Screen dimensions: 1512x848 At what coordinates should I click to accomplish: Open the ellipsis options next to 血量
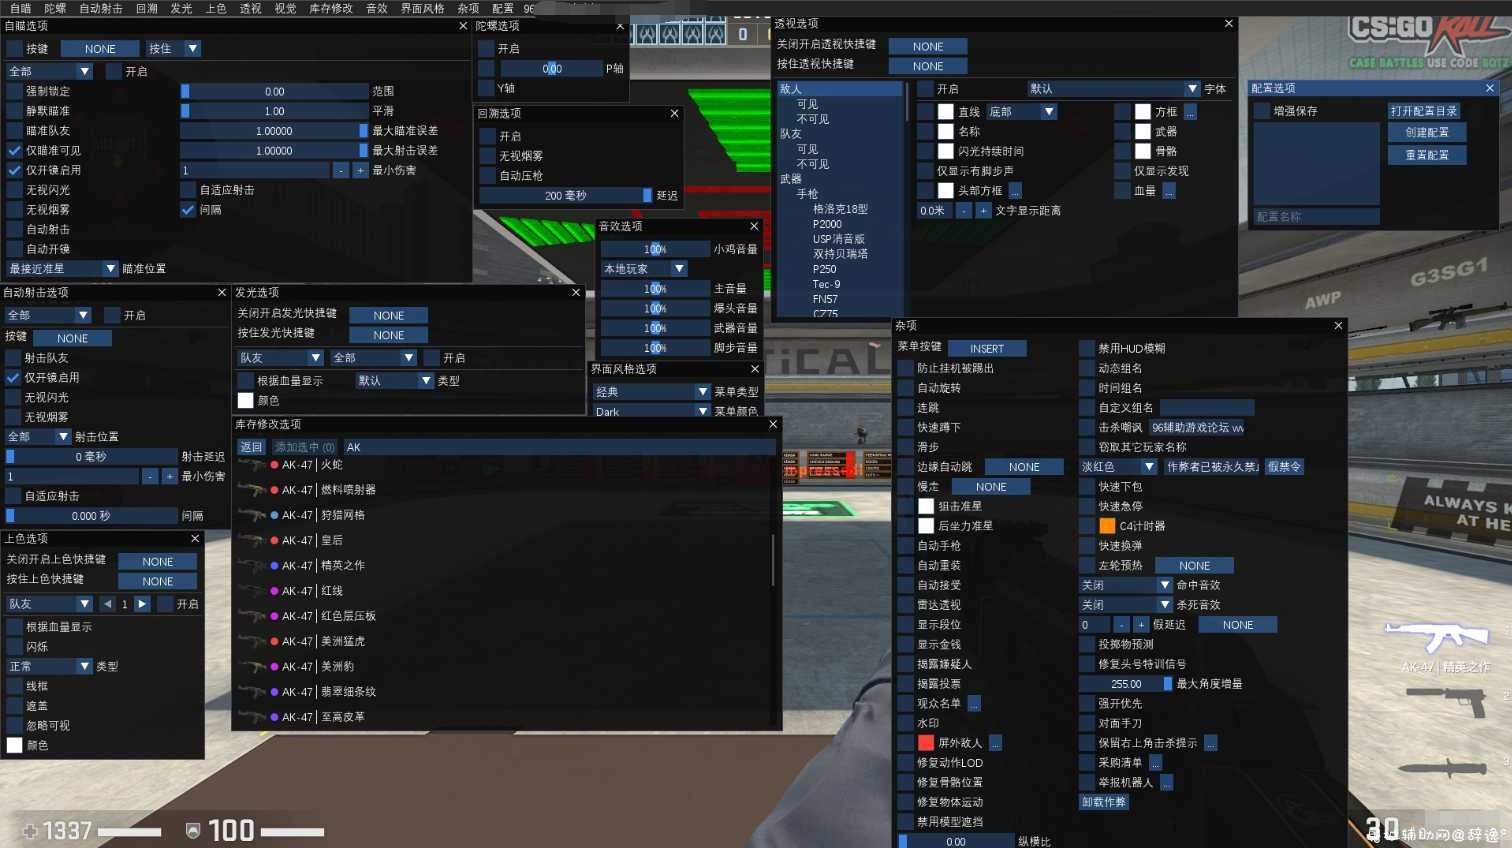pos(1168,191)
